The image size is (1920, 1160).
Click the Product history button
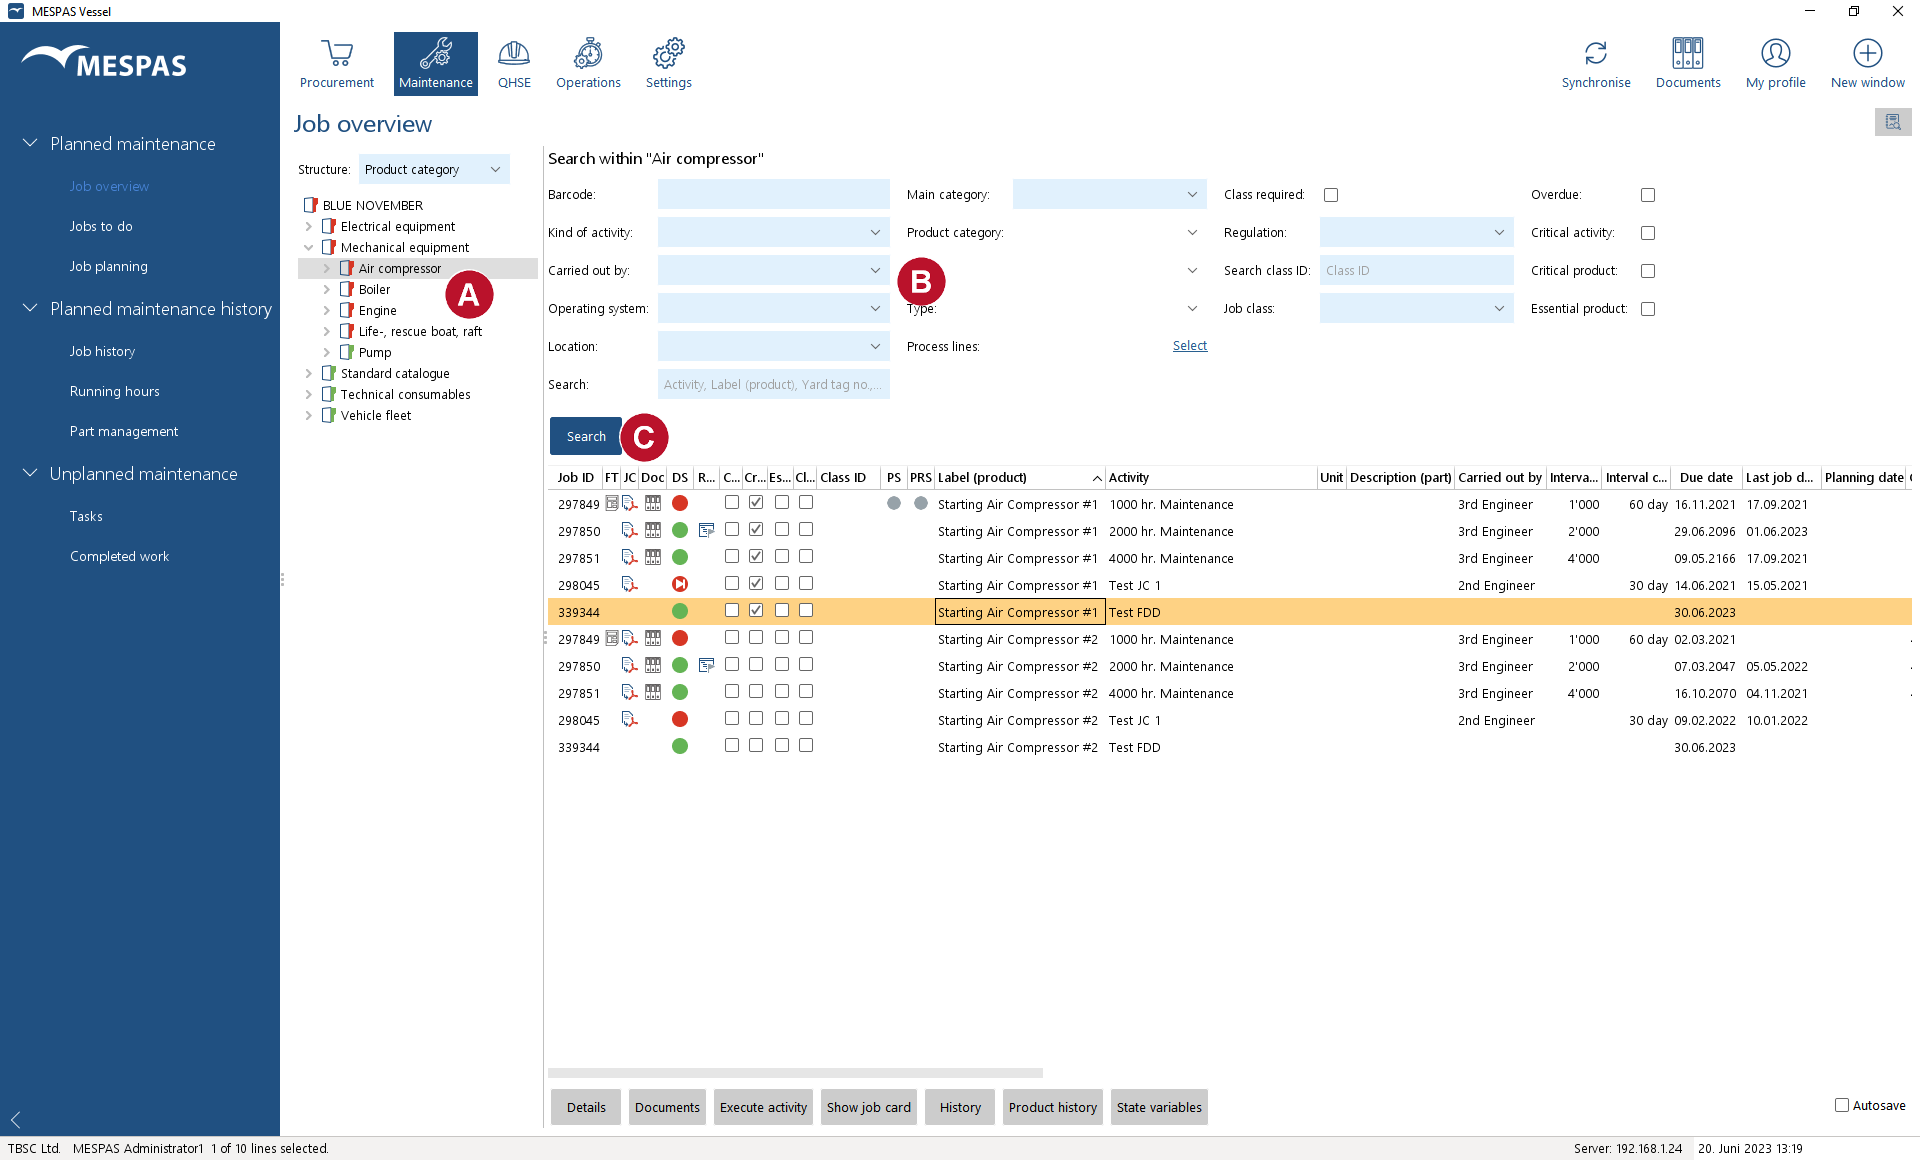1052,1107
